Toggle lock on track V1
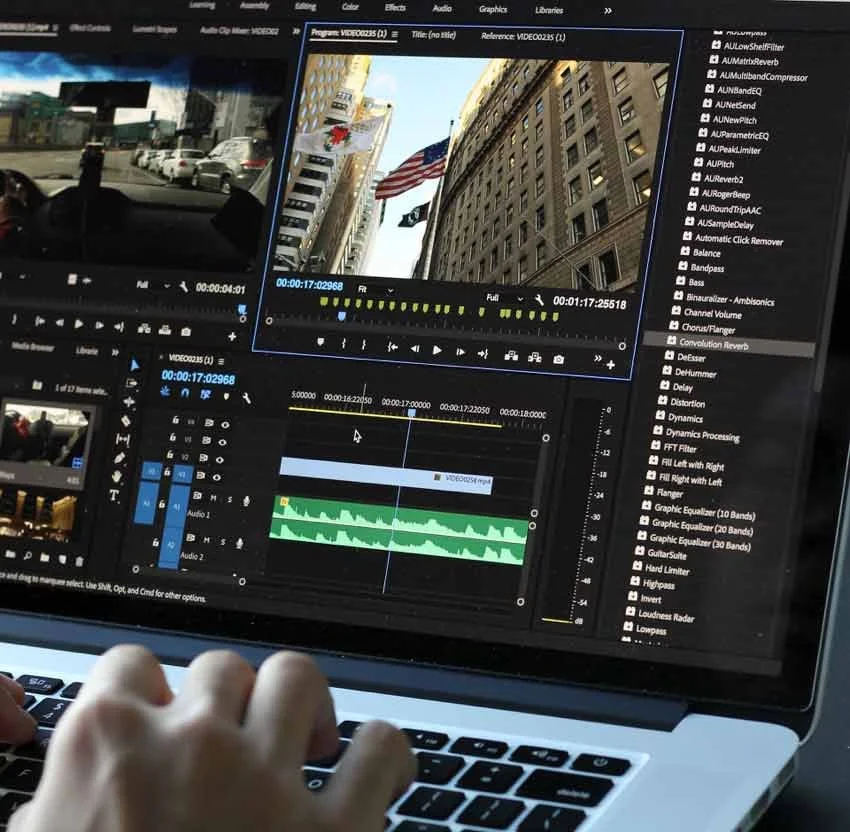Image resolution: width=850 pixels, height=832 pixels. pyautogui.click(x=166, y=472)
